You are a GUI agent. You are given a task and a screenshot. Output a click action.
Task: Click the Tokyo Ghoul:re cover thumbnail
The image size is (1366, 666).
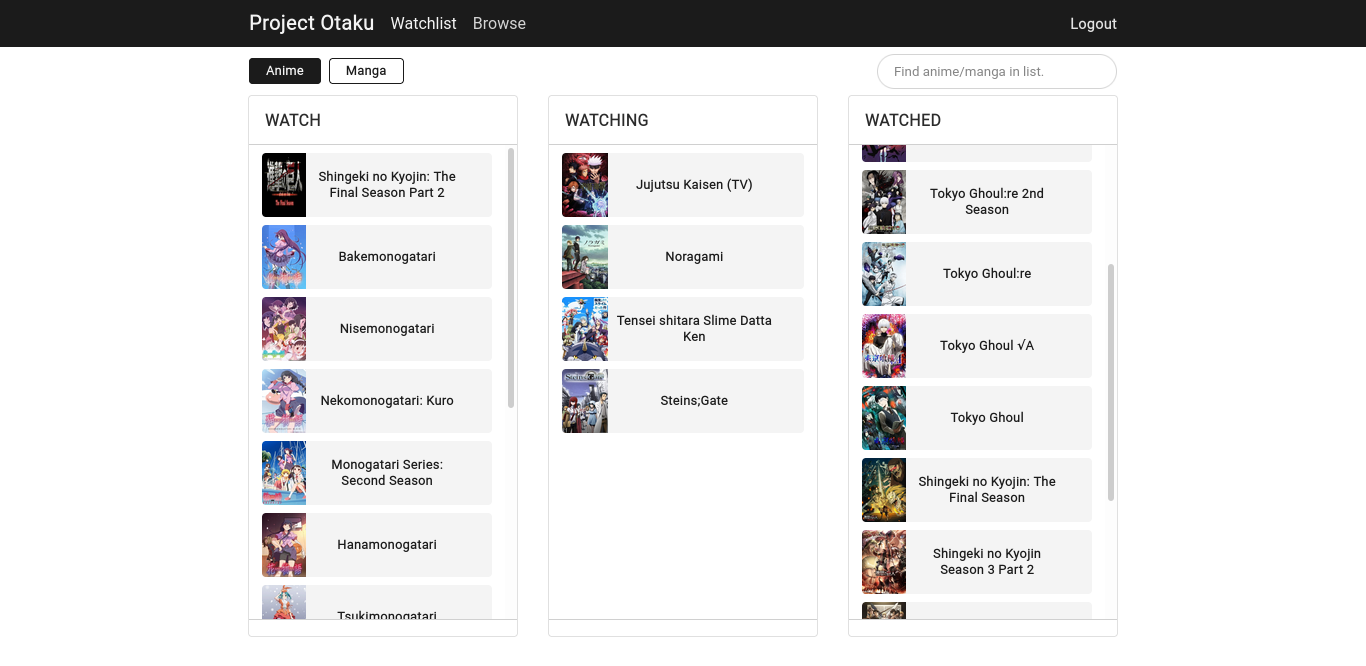coord(884,274)
